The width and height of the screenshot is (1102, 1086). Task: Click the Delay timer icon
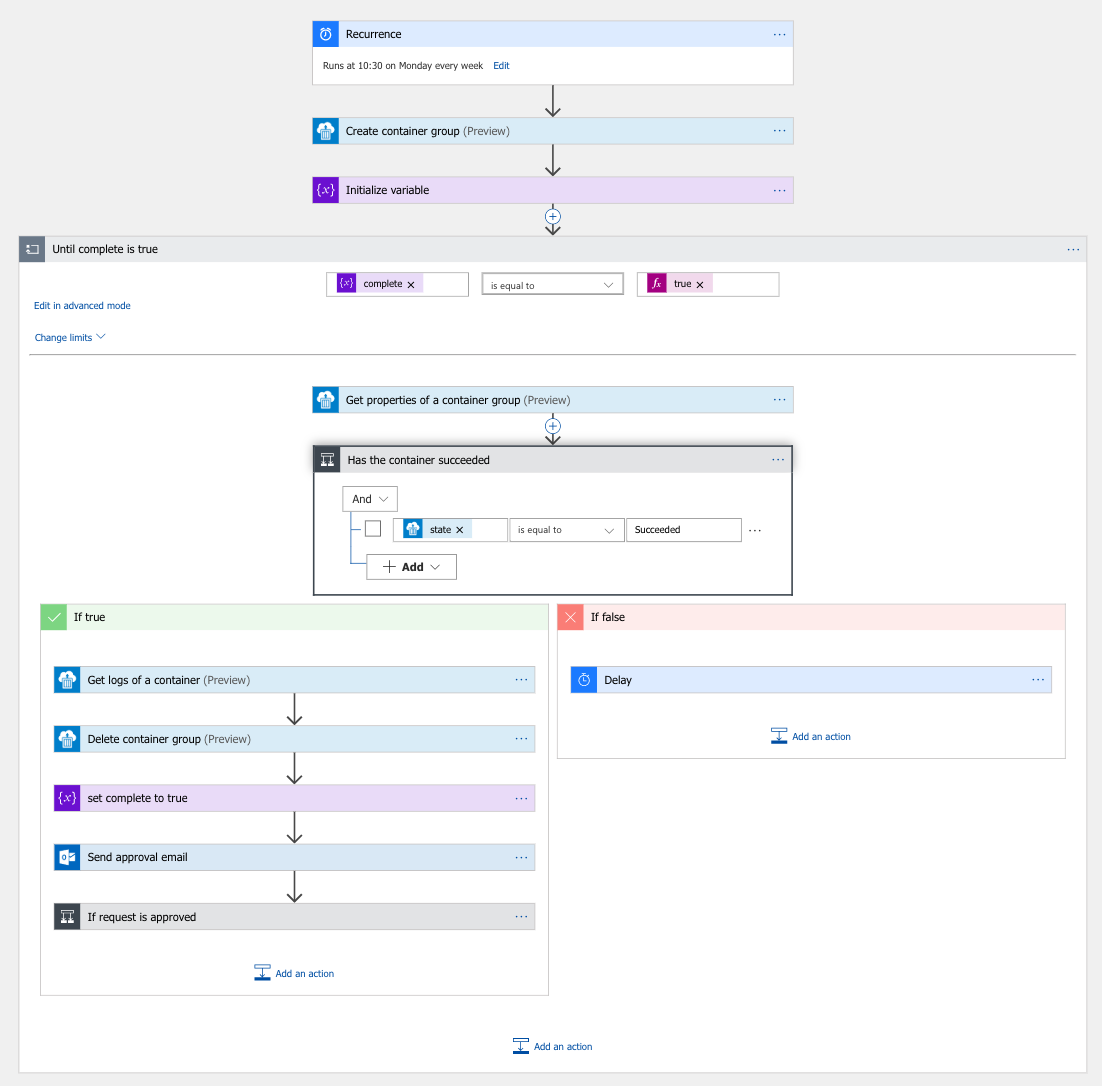point(583,680)
